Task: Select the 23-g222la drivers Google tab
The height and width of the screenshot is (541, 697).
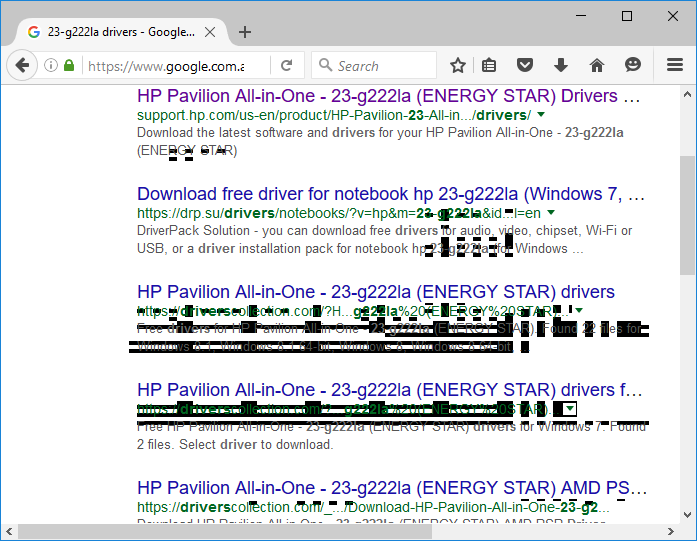Action: (x=122, y=32)
